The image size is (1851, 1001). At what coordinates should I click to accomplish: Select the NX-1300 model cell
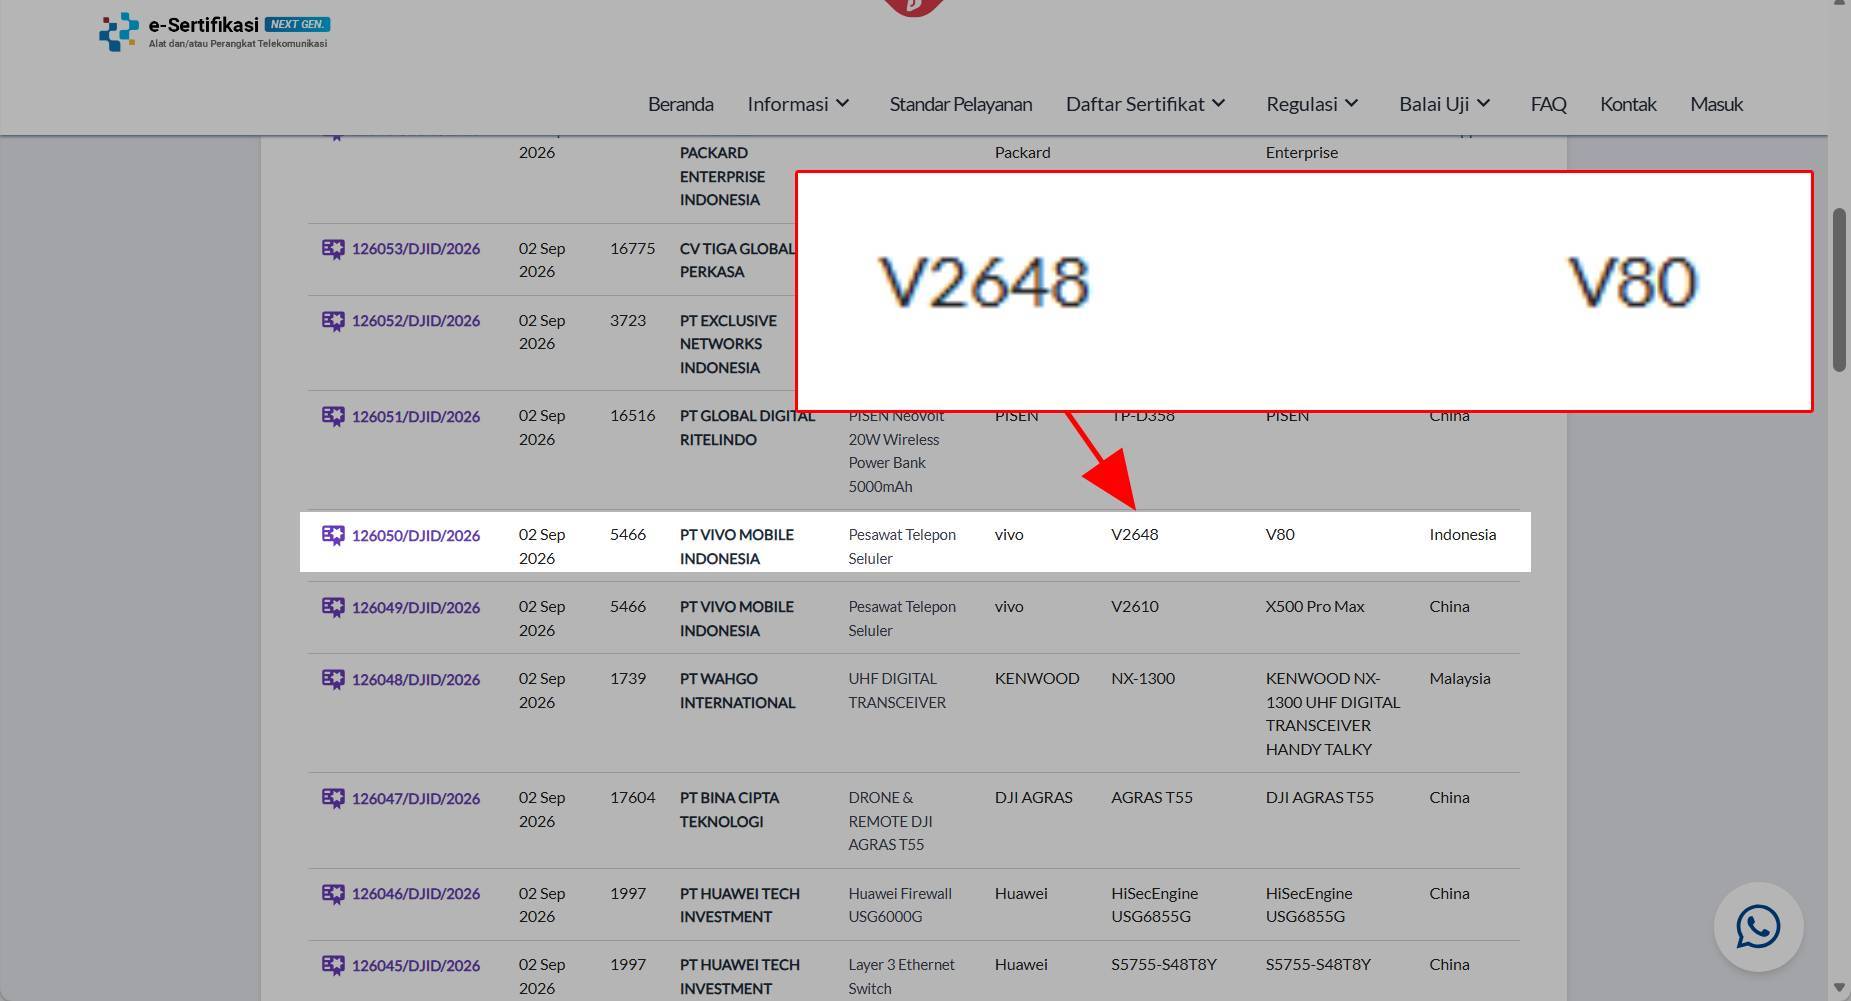[1143, 679]
